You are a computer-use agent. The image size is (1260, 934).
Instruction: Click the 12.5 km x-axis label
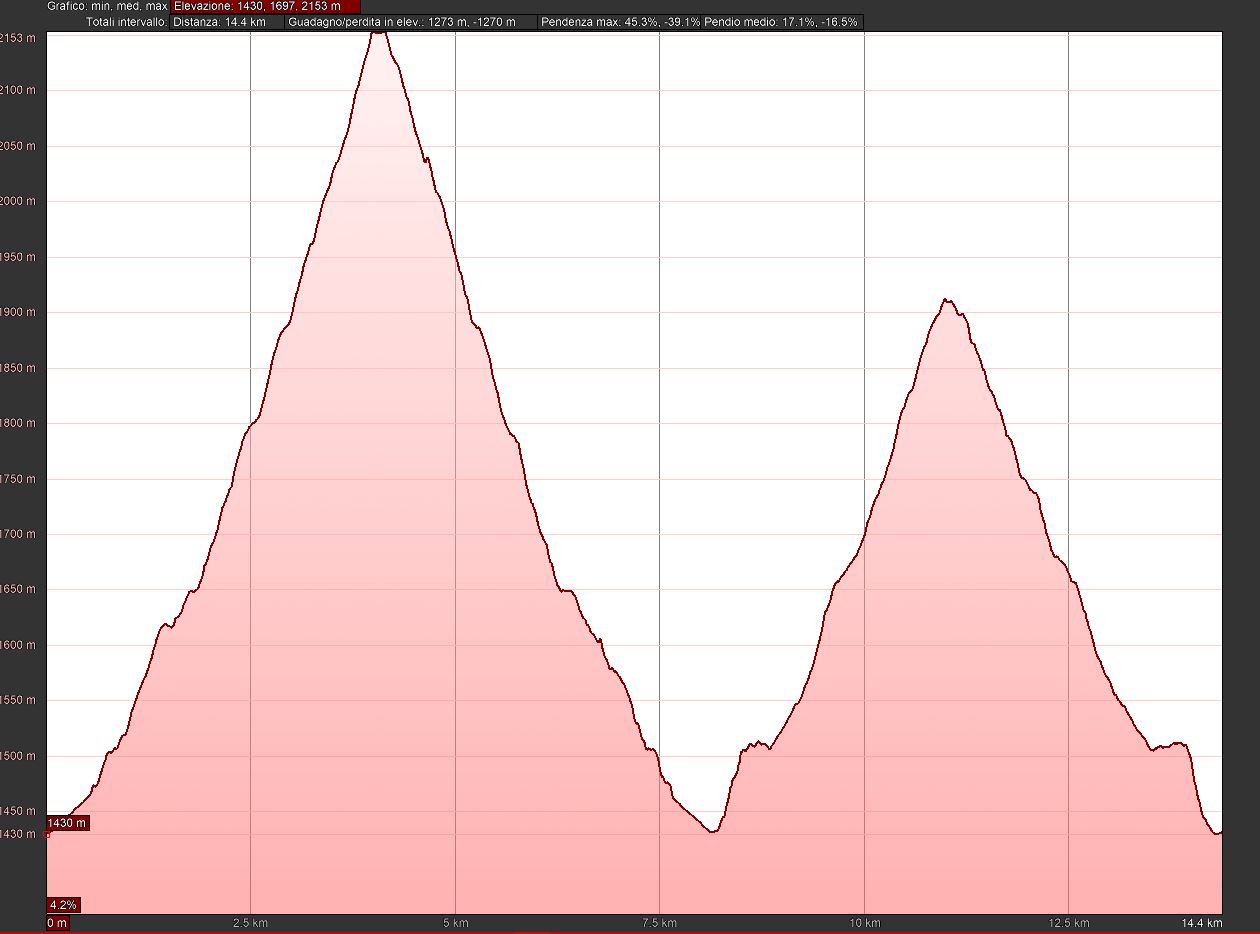click(x=1069, y=922)
